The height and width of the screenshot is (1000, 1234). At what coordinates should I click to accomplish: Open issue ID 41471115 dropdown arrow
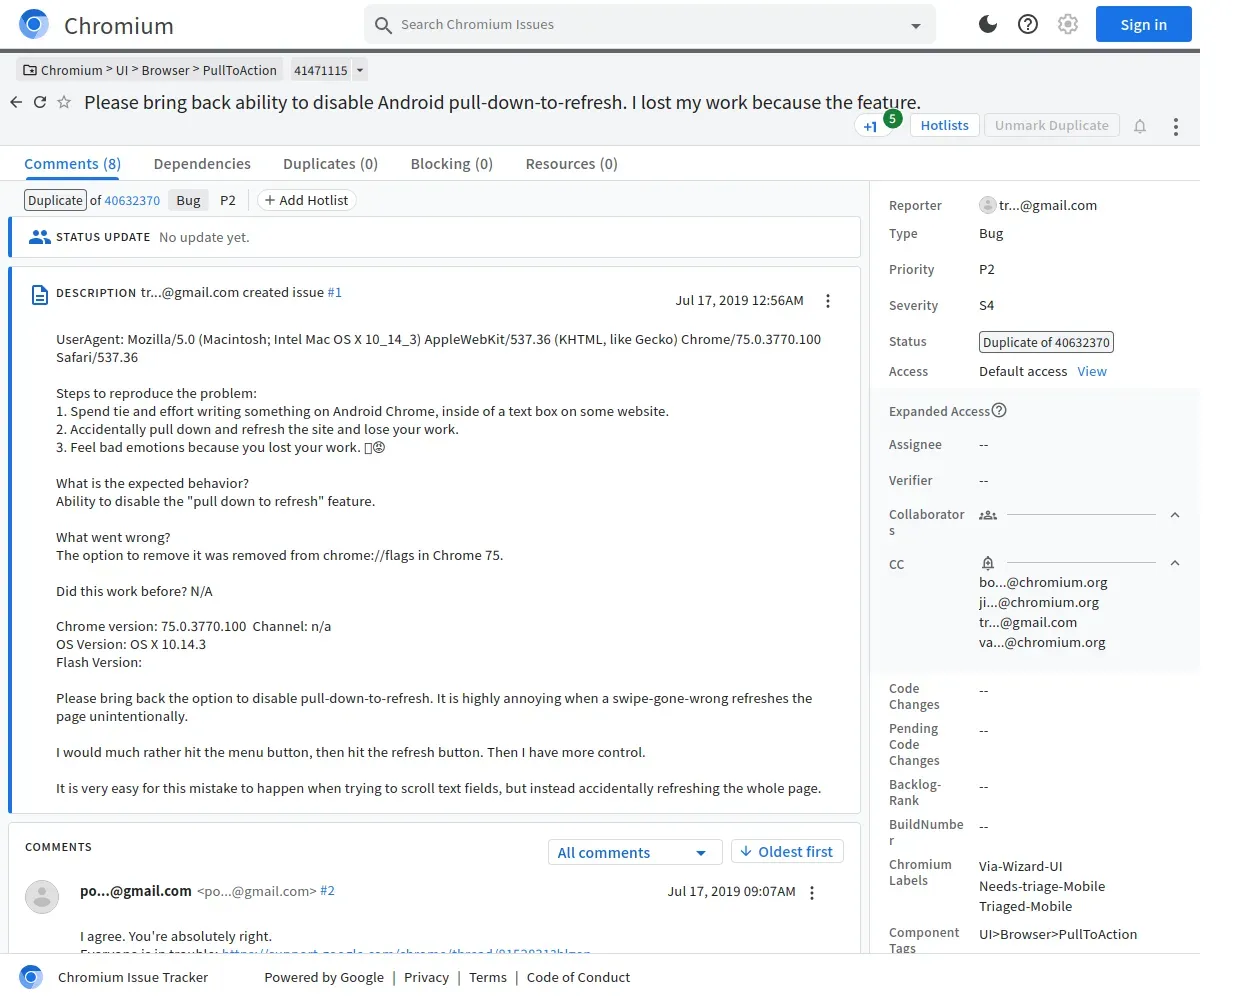(360, 70)
